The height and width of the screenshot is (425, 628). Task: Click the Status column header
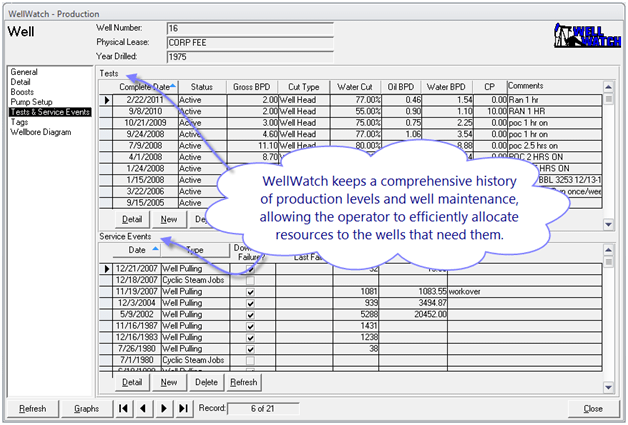(x=202, y=87)
